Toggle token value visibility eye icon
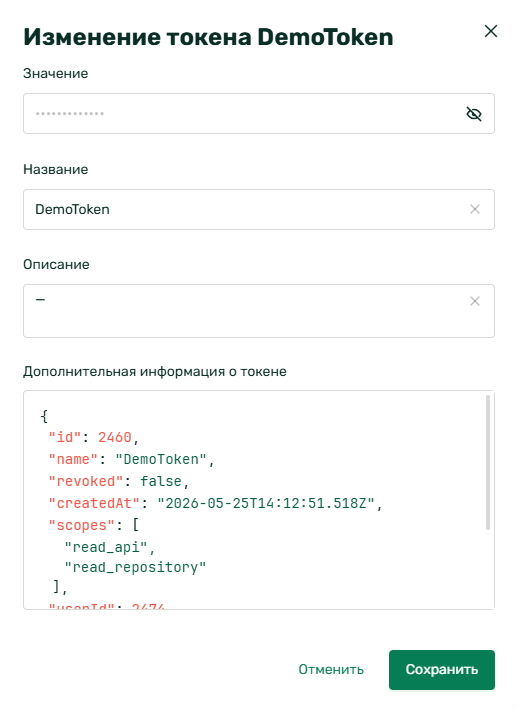This screenshot has width=518, height=709. click(474, 114)
